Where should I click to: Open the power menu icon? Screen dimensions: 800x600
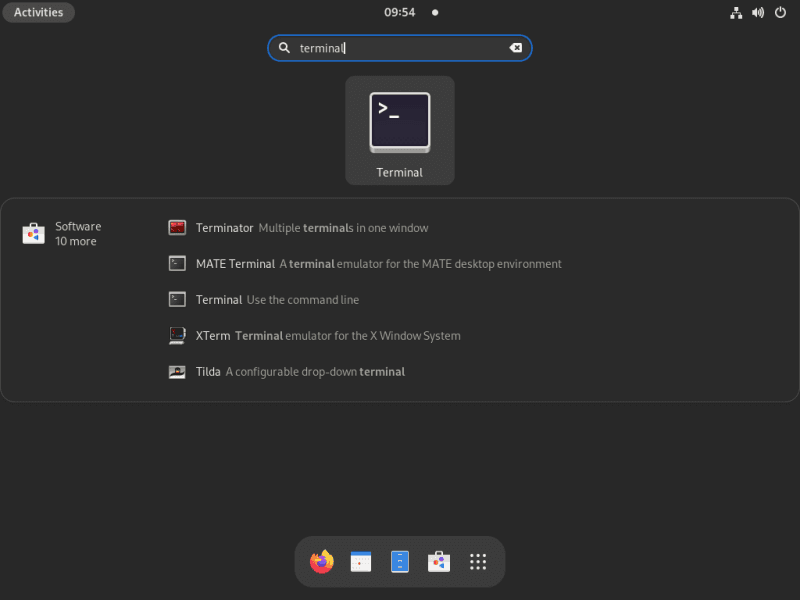click(x=780, y=13)
